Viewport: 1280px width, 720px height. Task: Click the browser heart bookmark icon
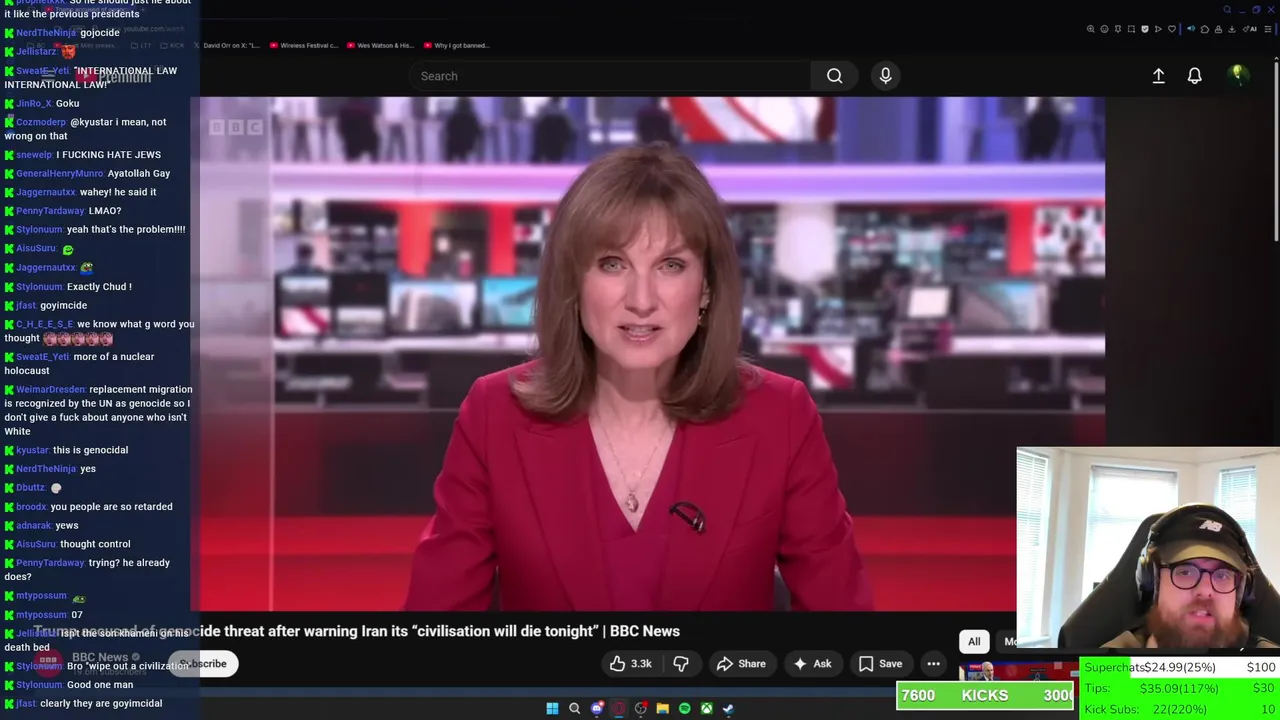[1172, 29]
